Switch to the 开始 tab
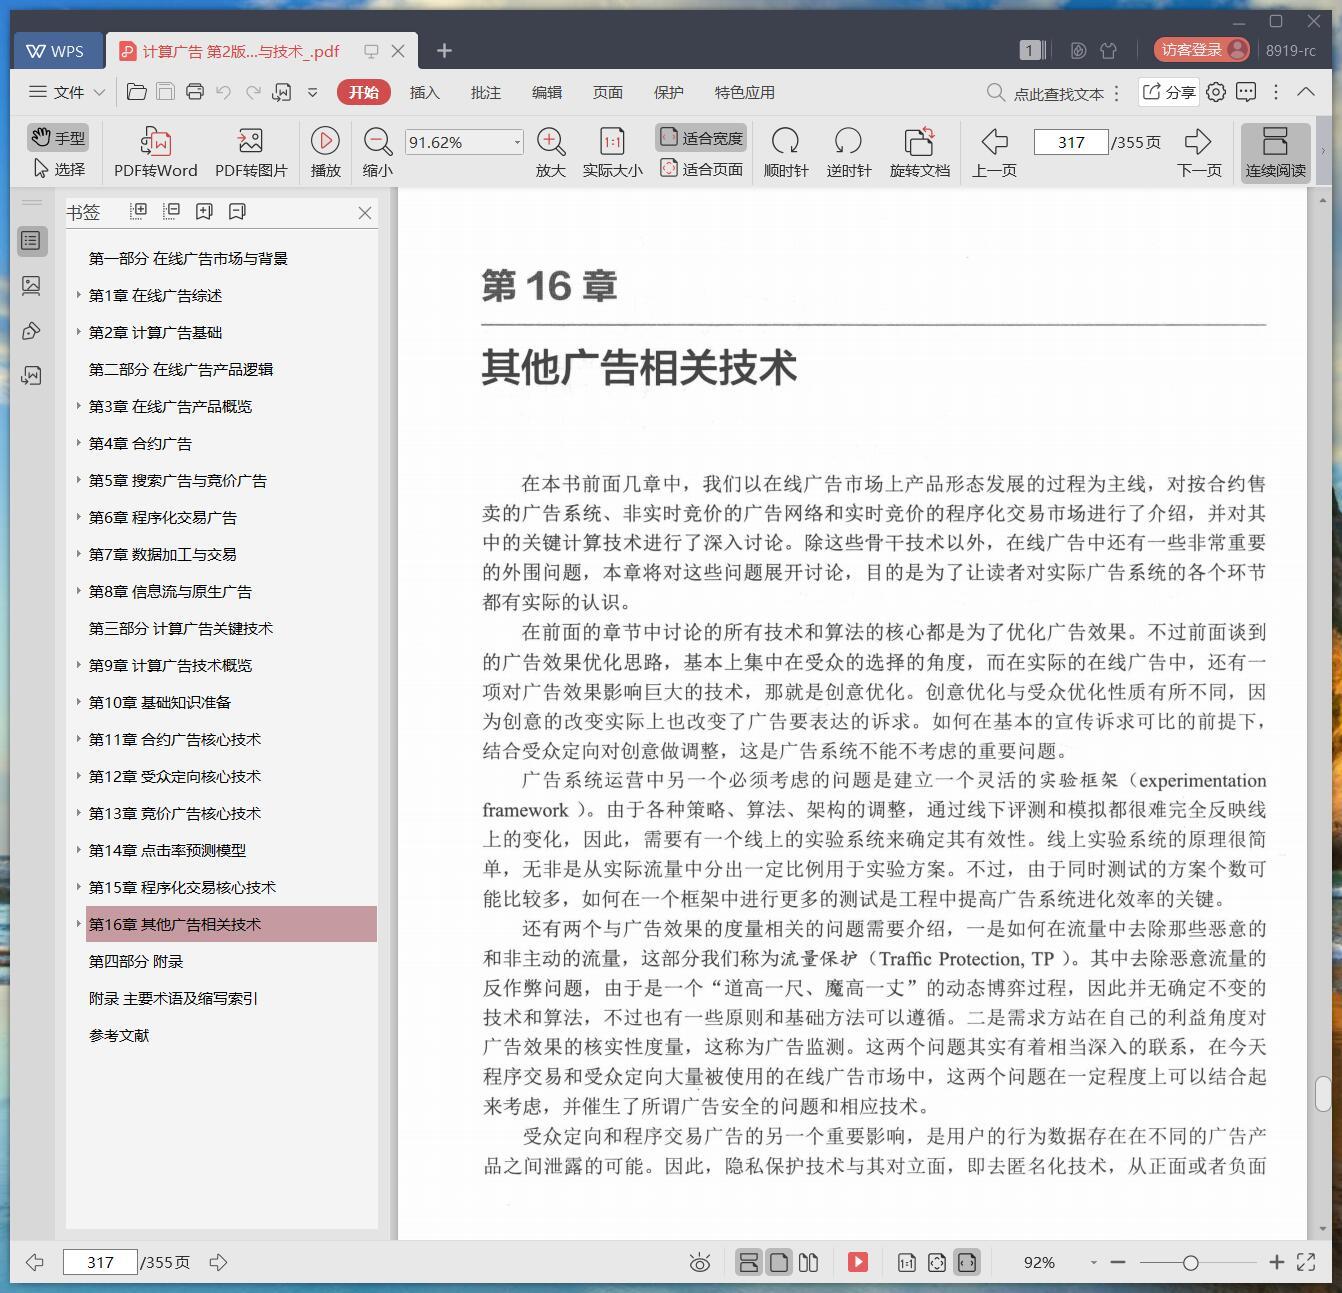The image size is (1342, 1293). click(363, 92)
